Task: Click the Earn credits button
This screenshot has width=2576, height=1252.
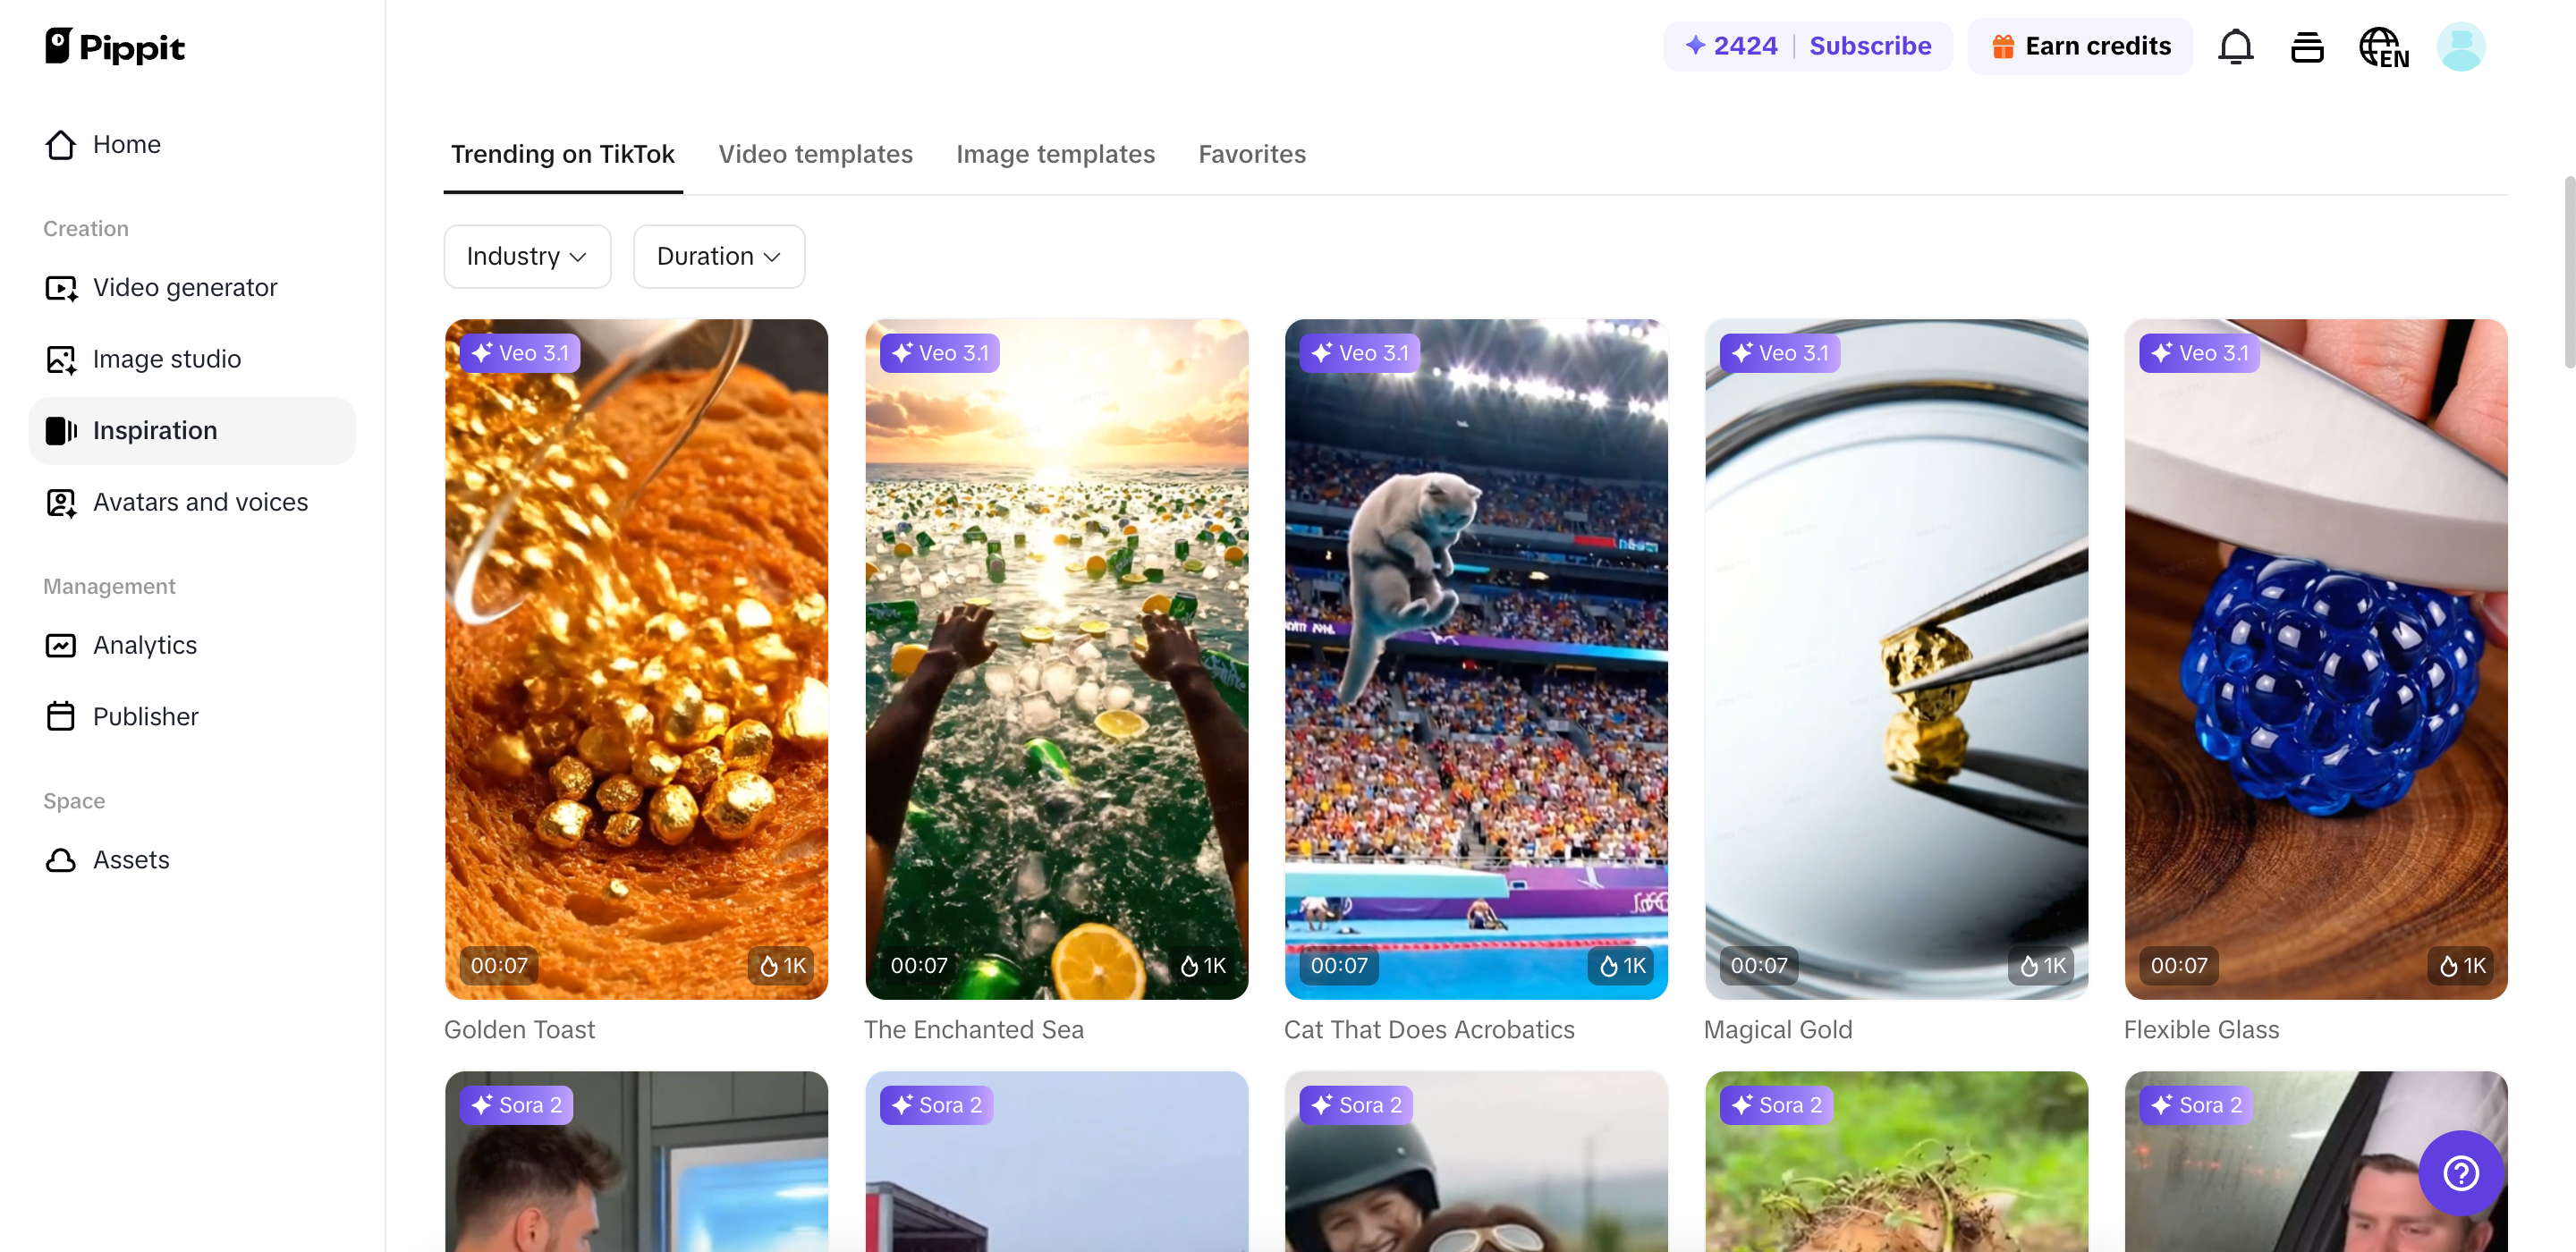Action: (x=2080, y=46)
